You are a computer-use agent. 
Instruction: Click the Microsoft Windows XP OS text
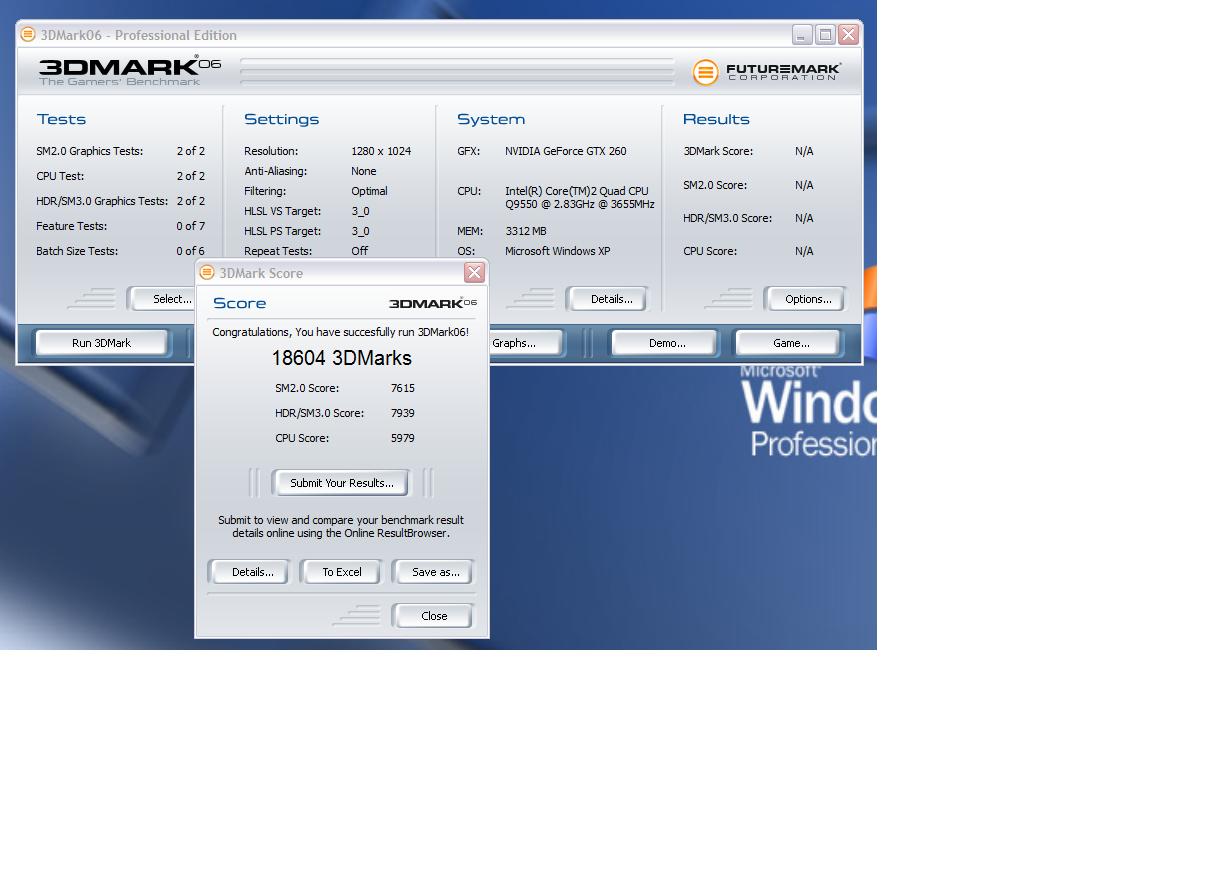557,251
